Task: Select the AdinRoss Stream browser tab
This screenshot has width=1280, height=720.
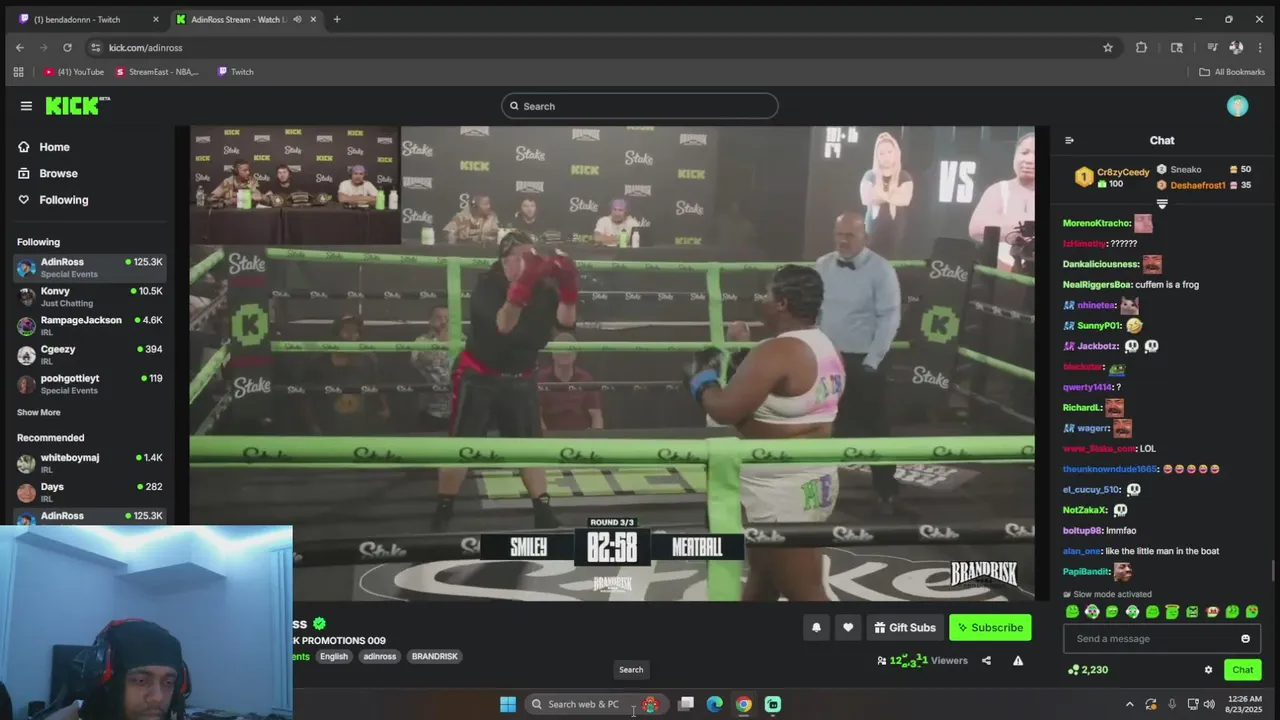Action: (x=245, y=19)
